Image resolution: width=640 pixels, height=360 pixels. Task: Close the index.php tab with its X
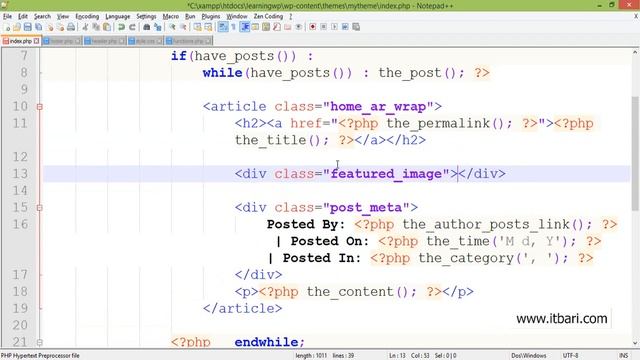click(x=36, y=41)
